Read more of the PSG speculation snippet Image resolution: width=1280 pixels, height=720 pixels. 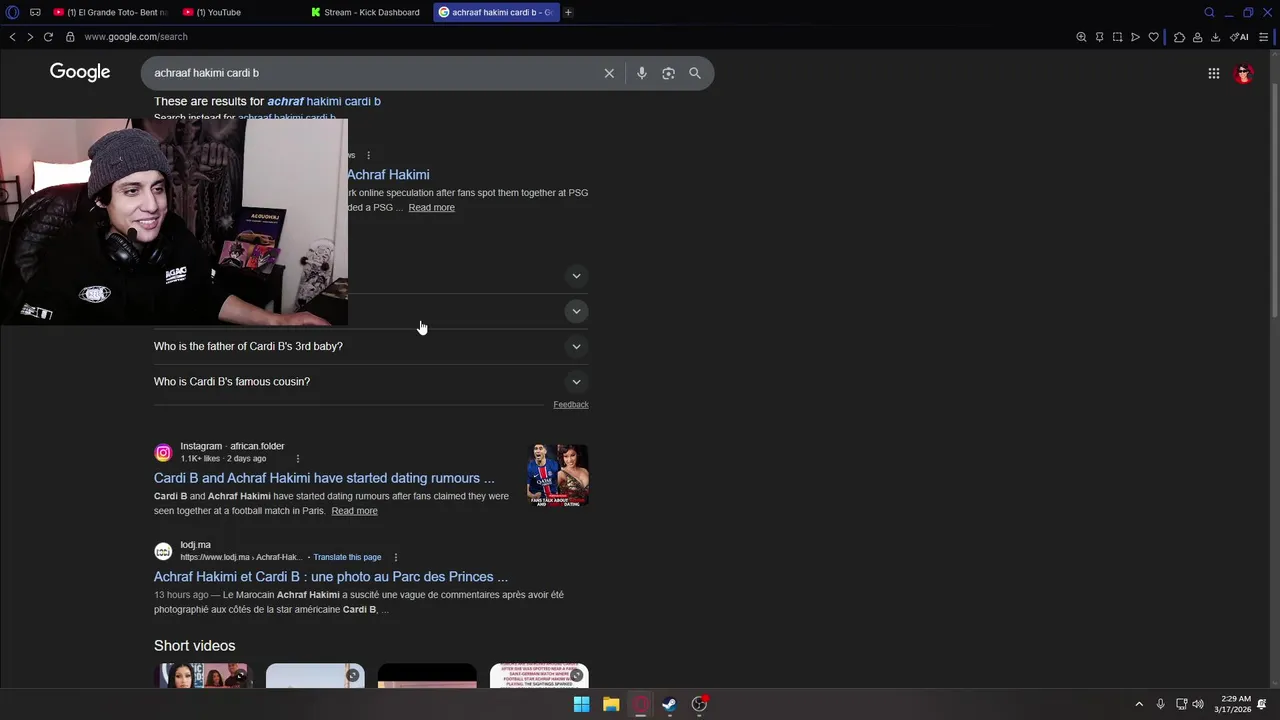pos(431,207)
